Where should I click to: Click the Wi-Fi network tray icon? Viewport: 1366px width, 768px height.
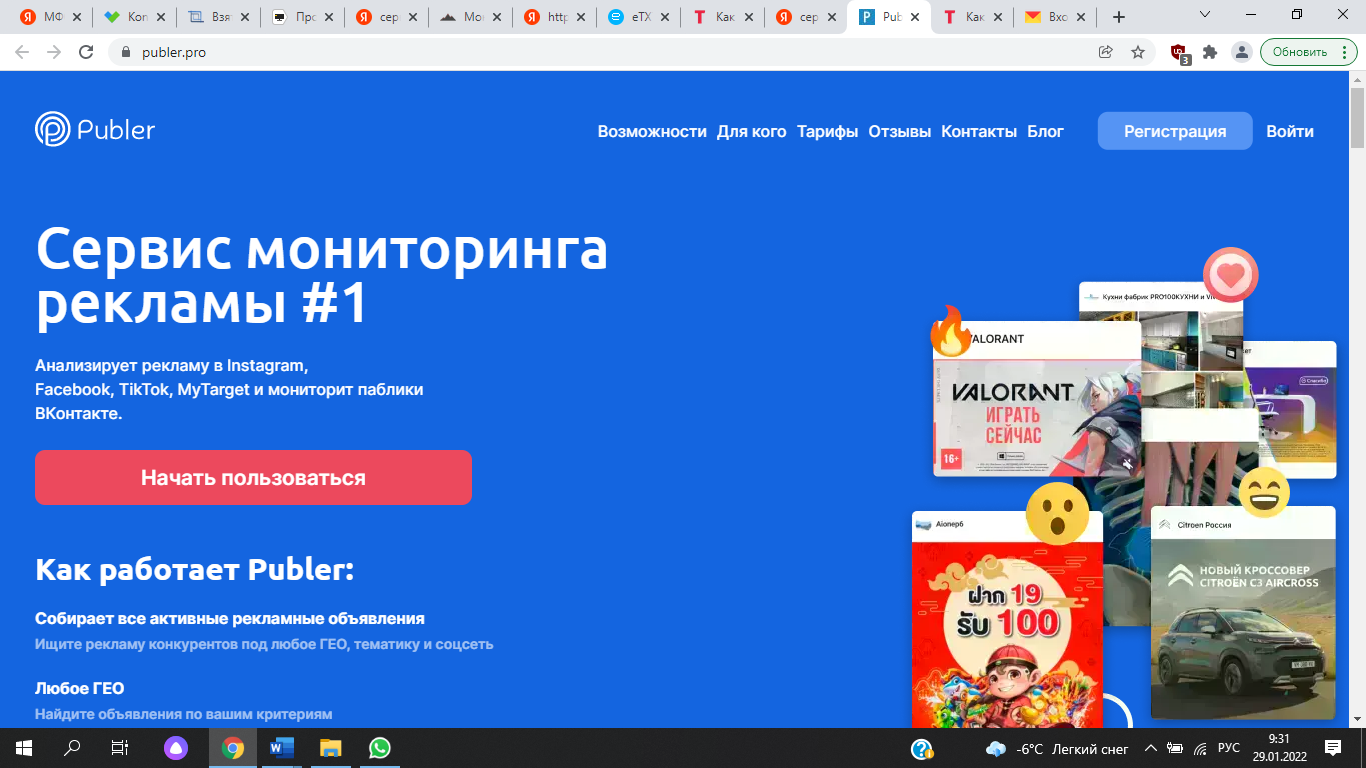coord(1200,749)
